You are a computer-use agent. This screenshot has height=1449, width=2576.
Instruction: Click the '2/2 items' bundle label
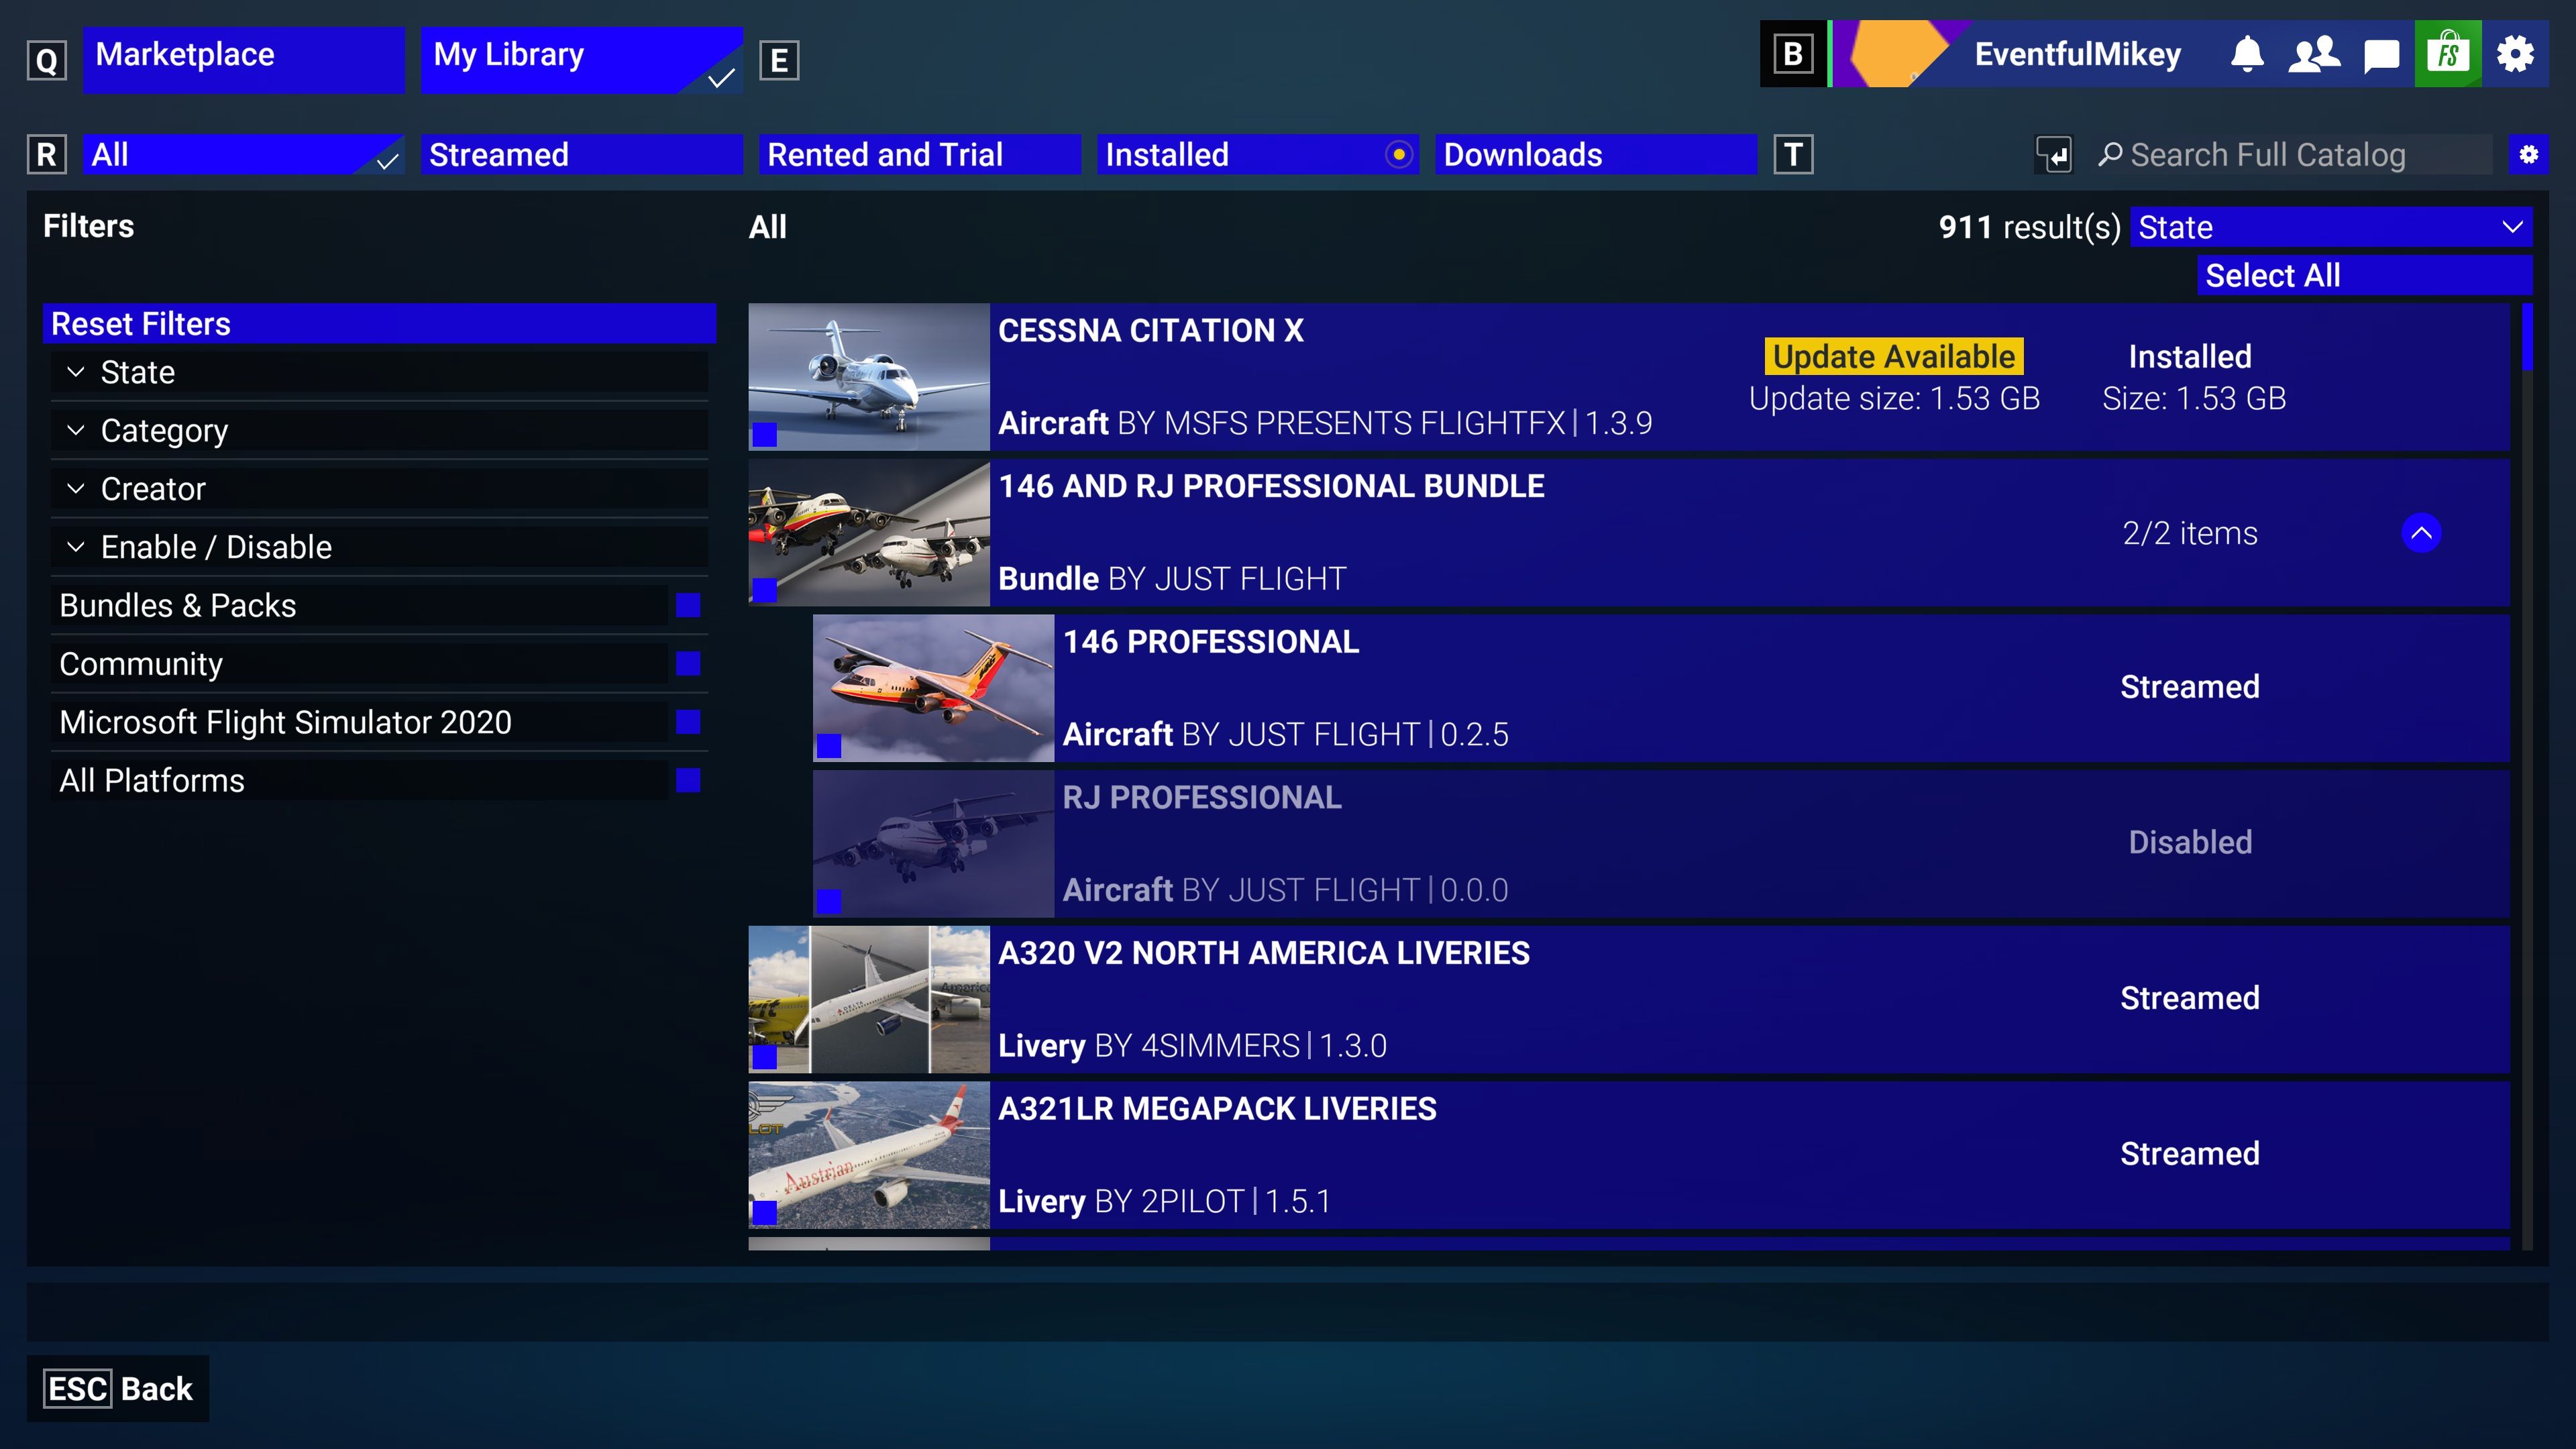(2189, 533)
